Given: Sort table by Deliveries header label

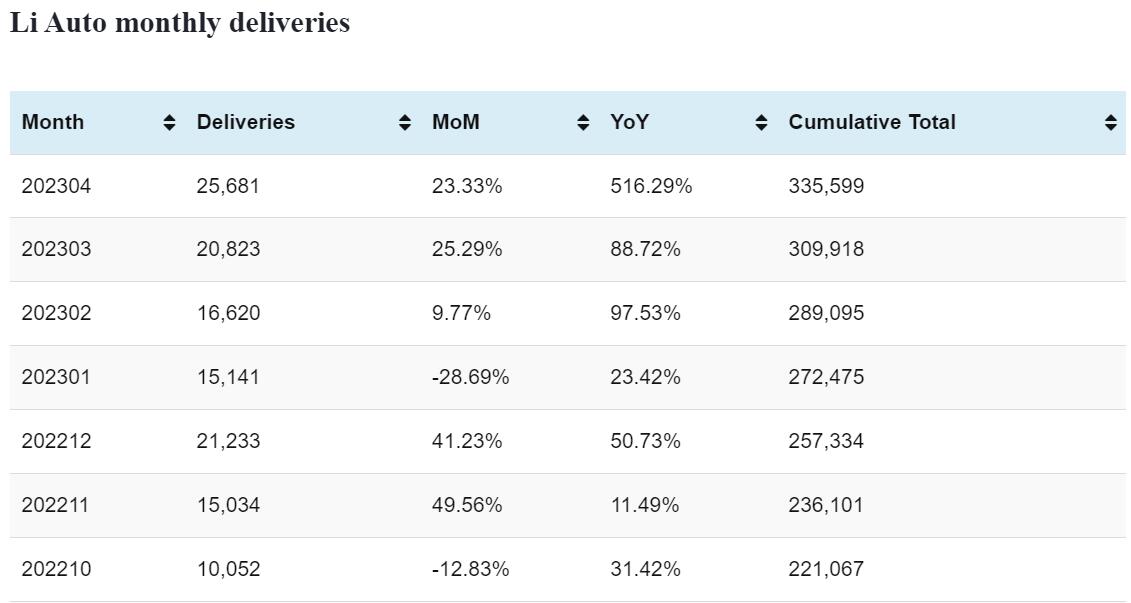Looking at the screenshot, I should tap(246, 122).
